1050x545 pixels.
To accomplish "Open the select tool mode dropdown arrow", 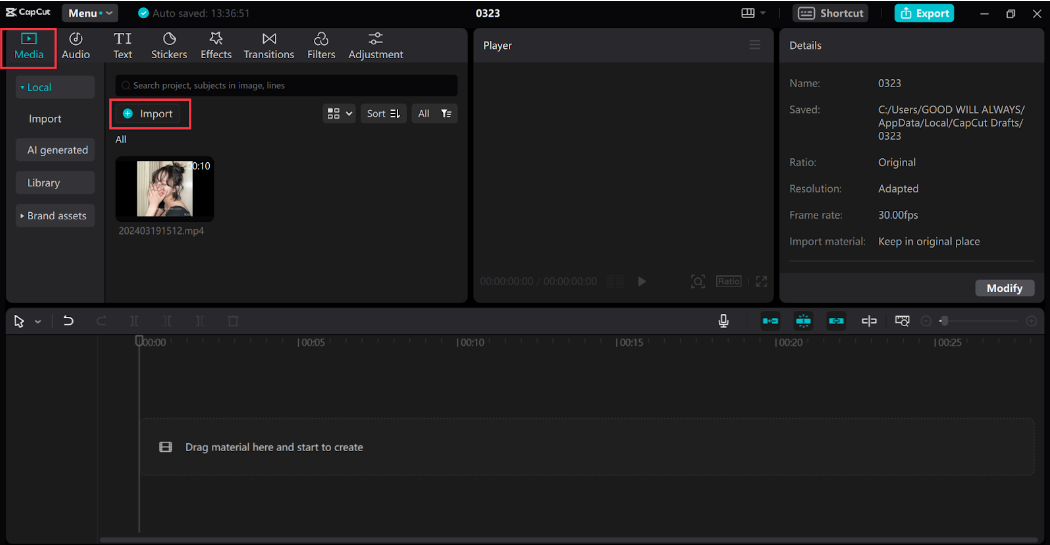I will coord(38,321).
